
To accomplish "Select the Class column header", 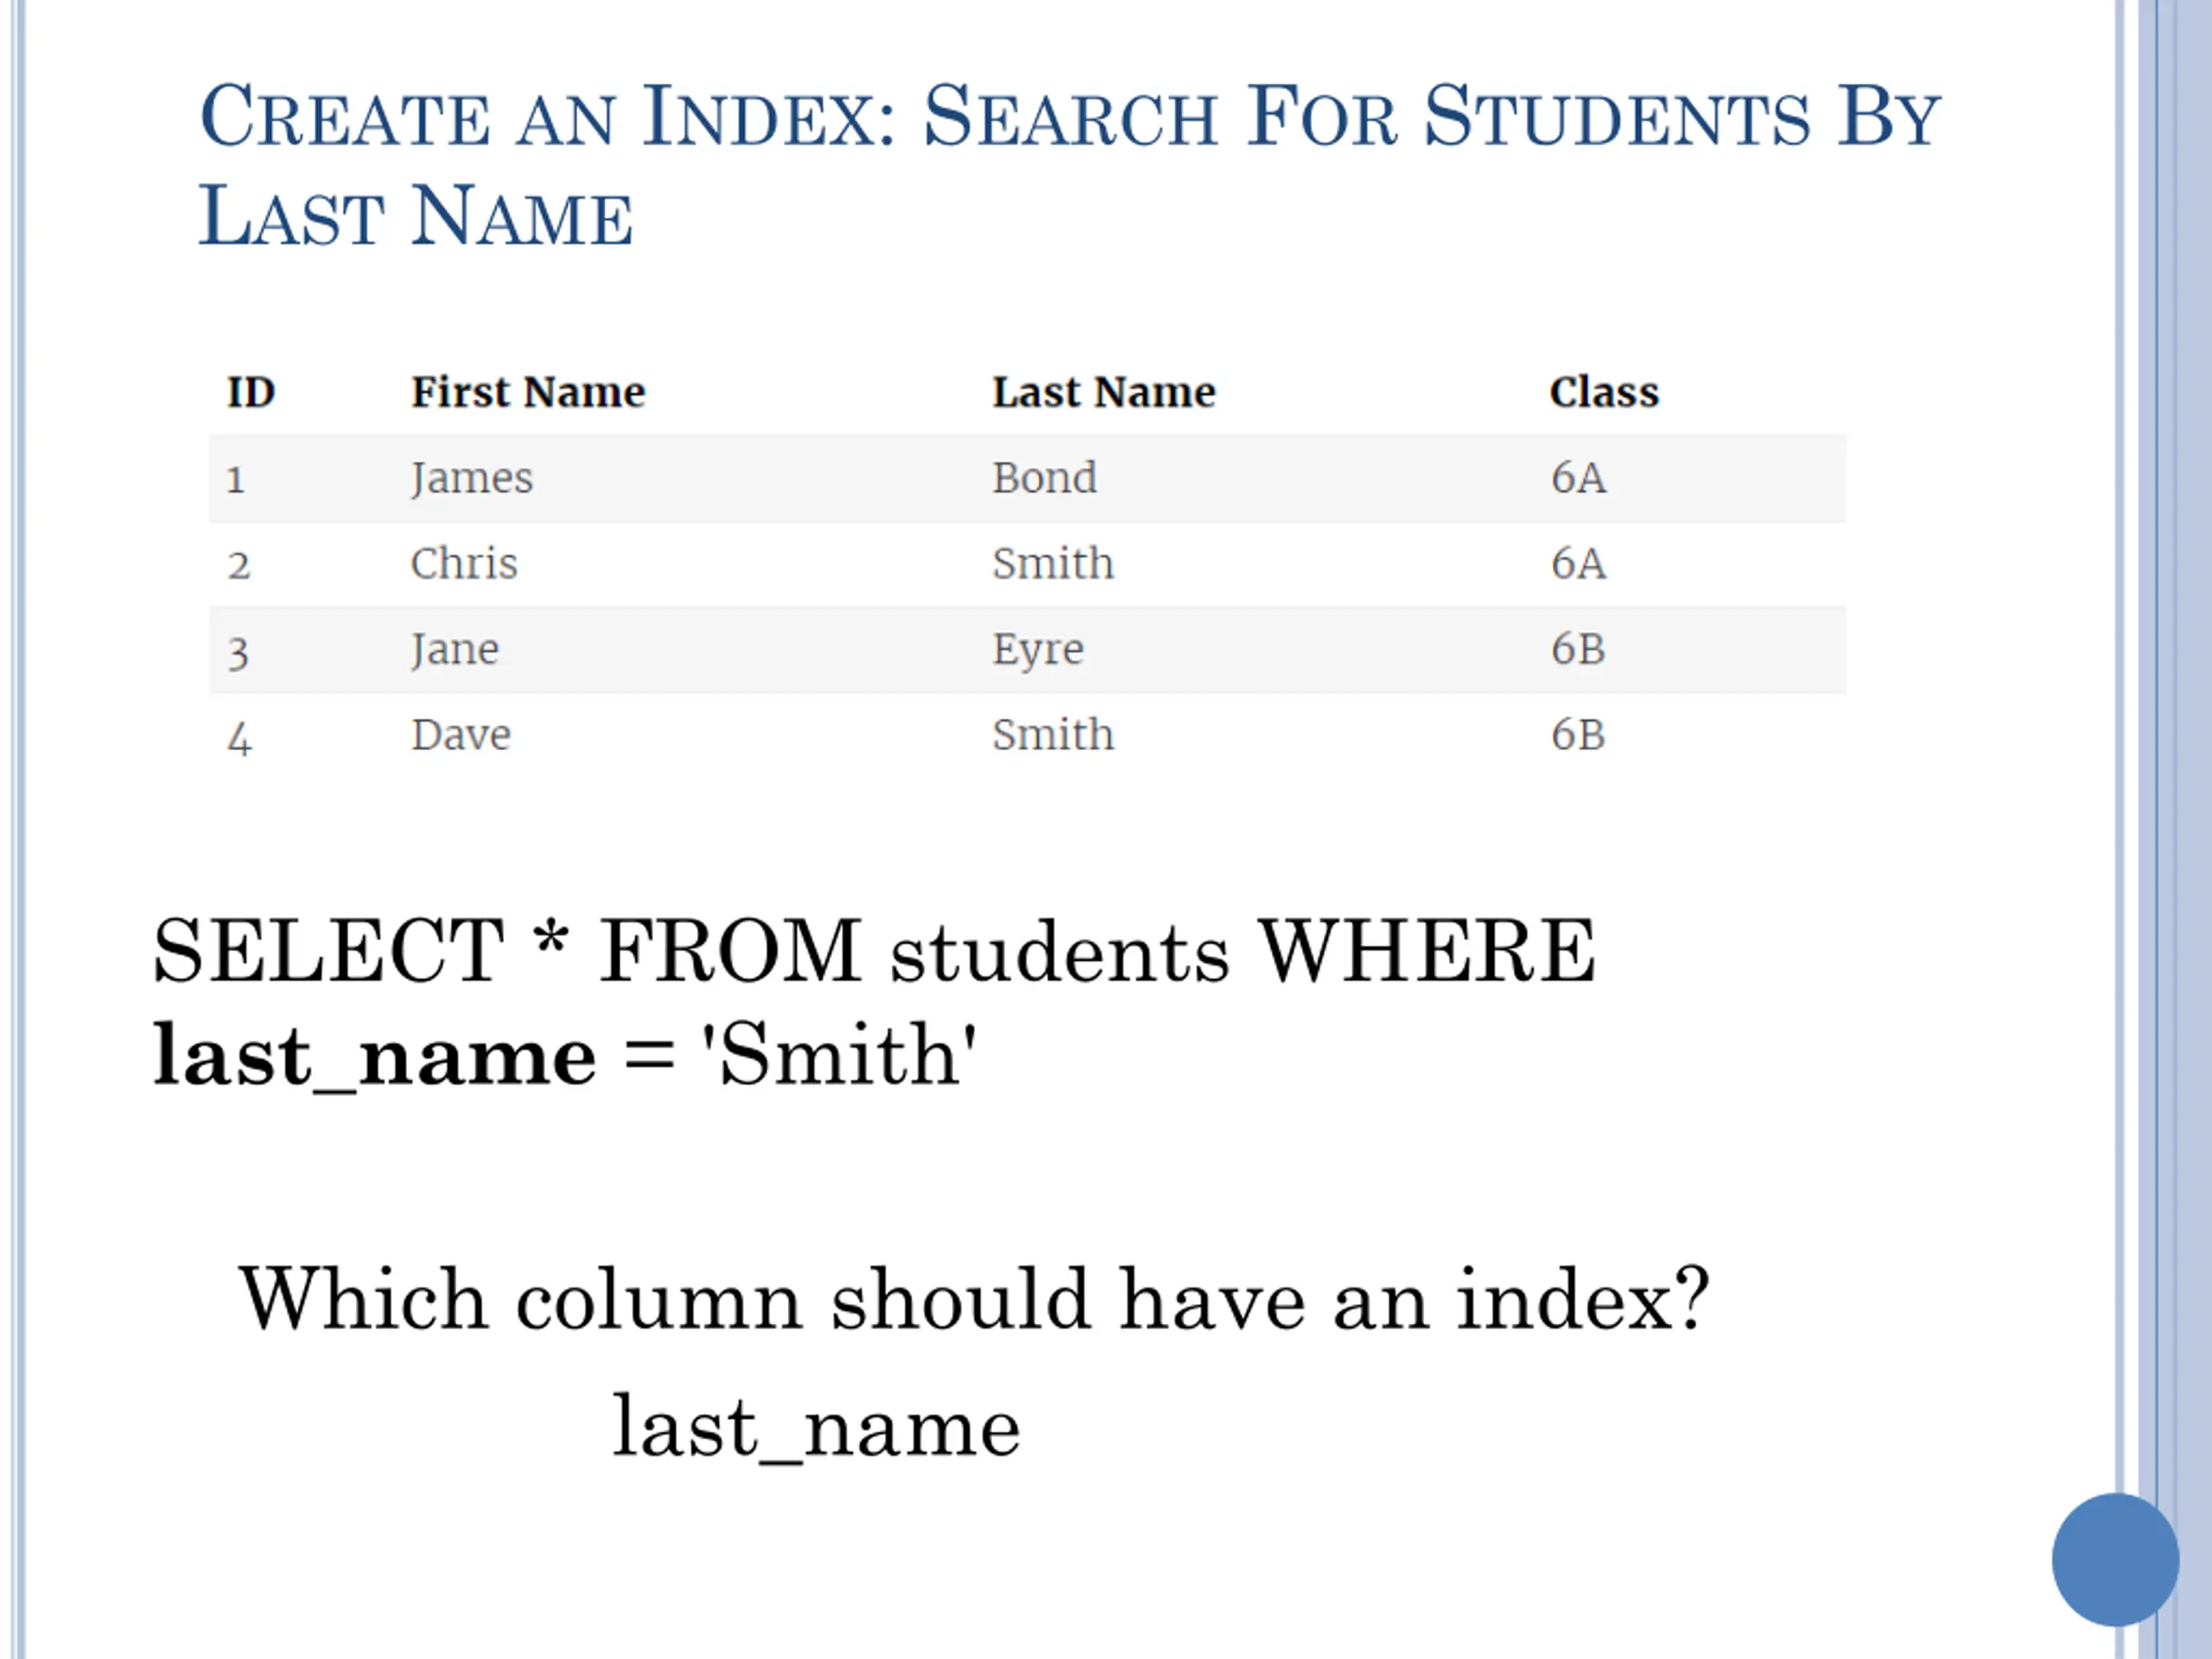I will (x=1604, y=392).
